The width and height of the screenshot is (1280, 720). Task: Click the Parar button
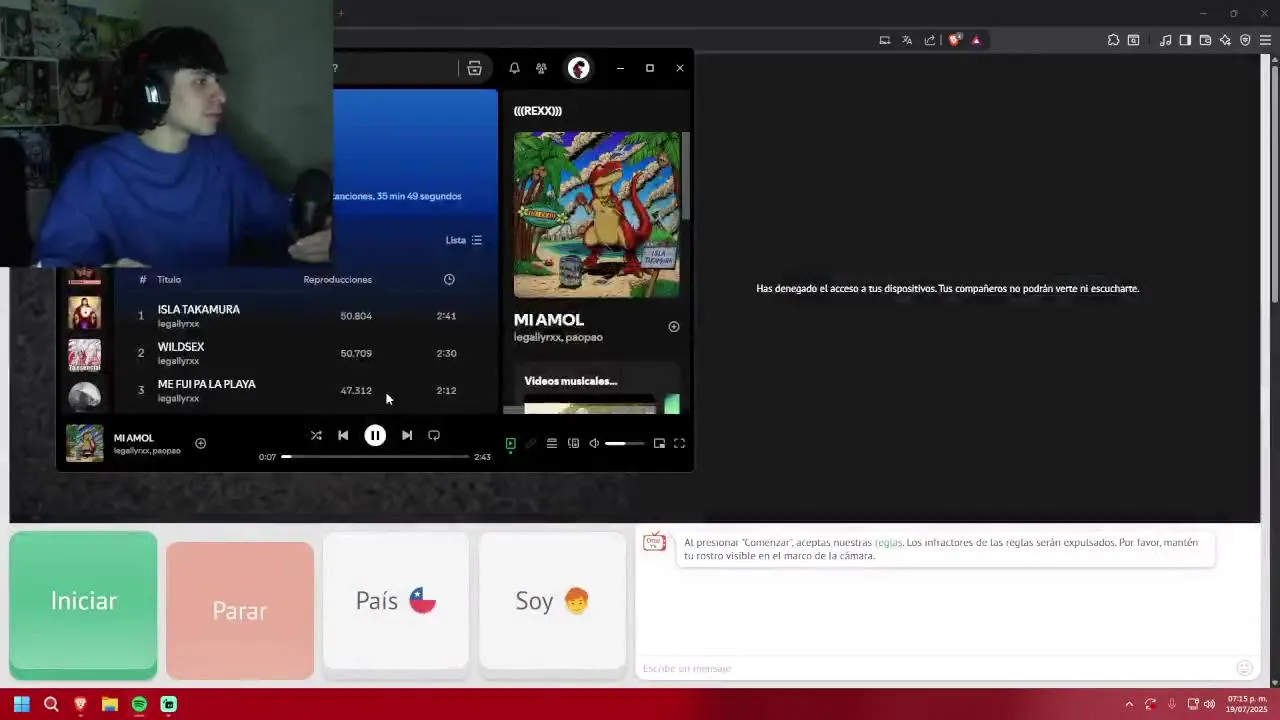point(240,610)
